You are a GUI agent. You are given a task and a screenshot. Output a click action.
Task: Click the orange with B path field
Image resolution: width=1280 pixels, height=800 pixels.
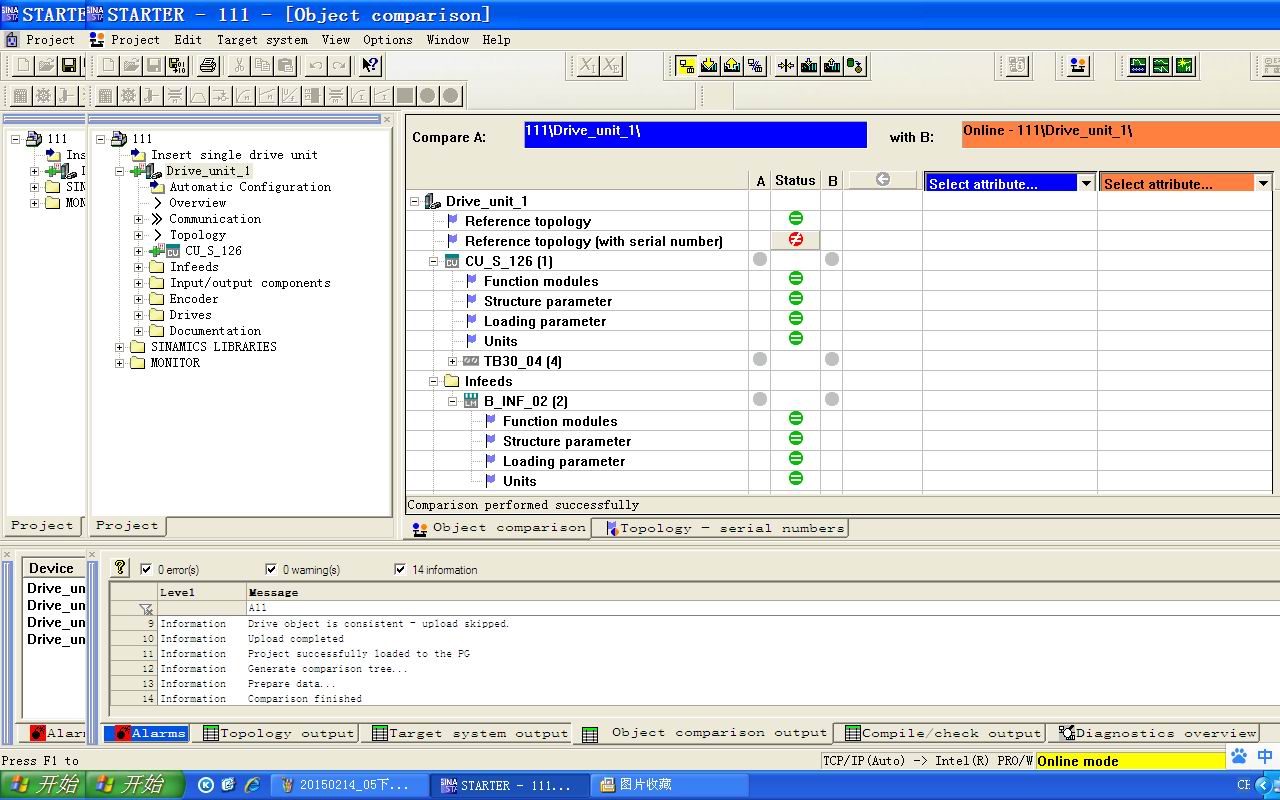tap(1119, 135)
